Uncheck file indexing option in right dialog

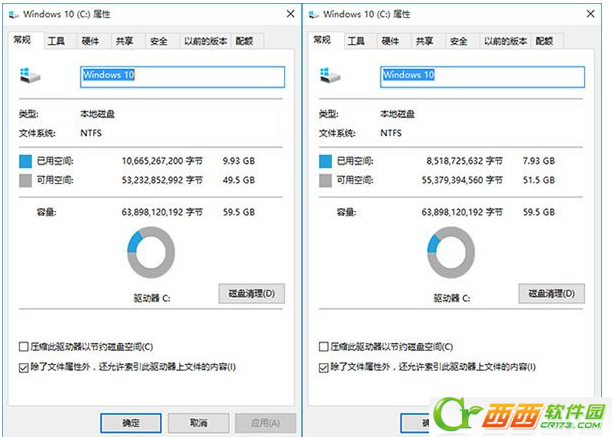[x=324, y=367]
